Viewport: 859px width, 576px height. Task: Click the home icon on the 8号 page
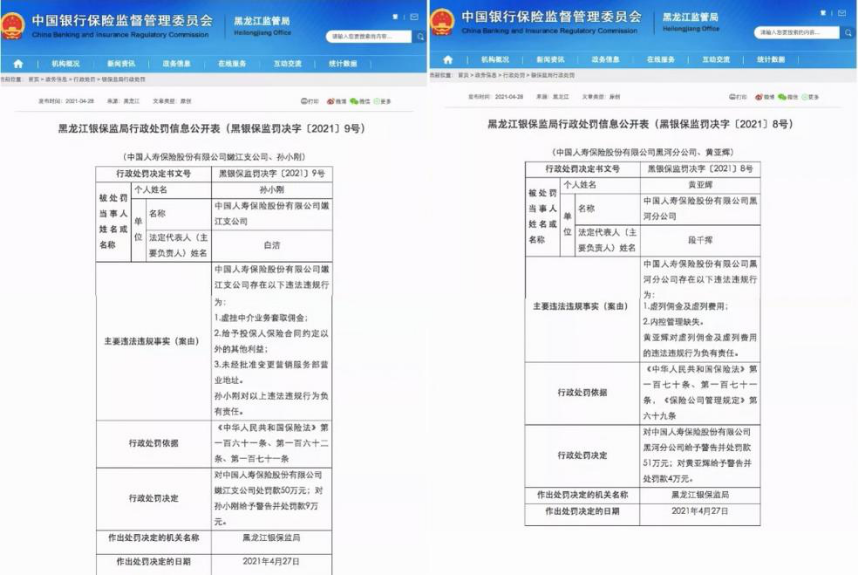pyautogui.click(x=448, y=59)
